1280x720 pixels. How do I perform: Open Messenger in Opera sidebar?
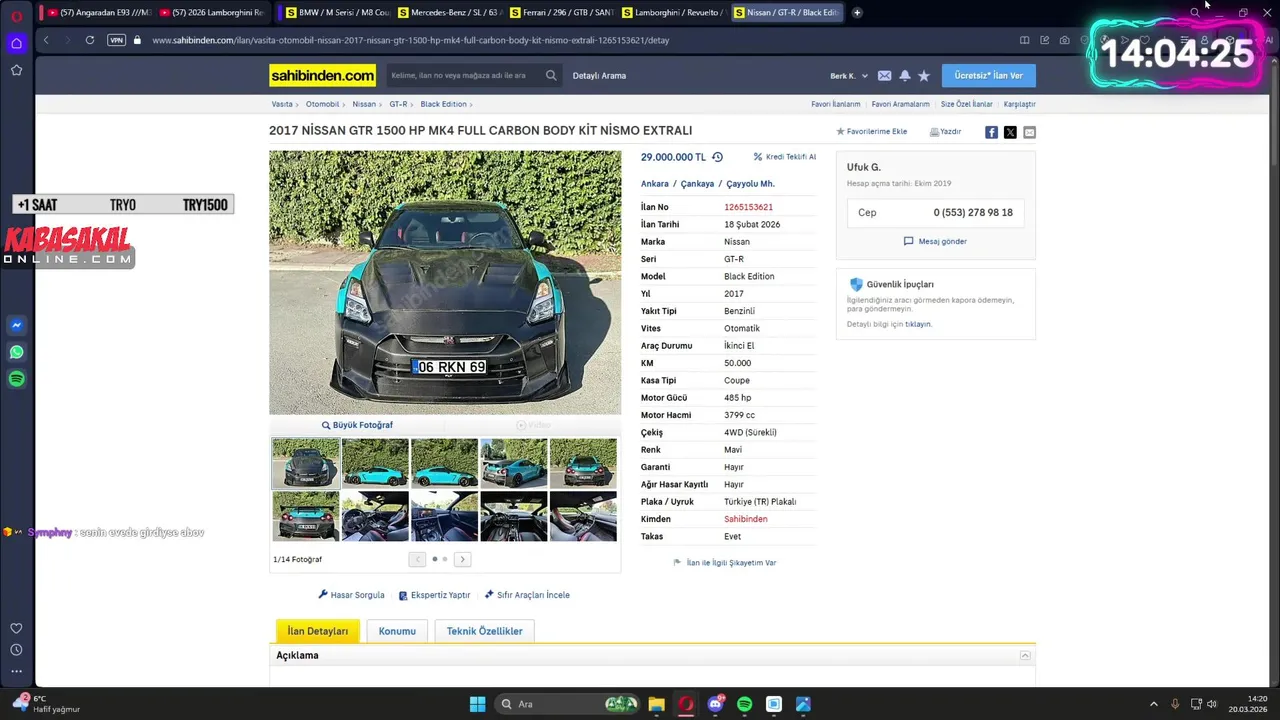pyautogui.click(x=16, y=325)
